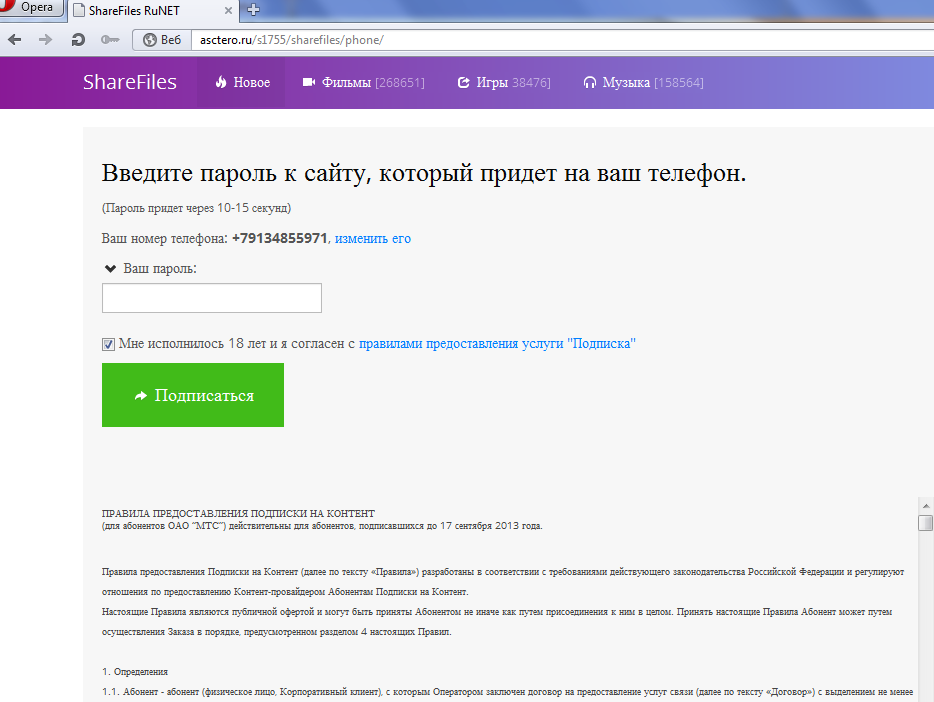This screenshot has height=702, width=934.
Task: Click the Веб globe badge
Action: point(162,40)
